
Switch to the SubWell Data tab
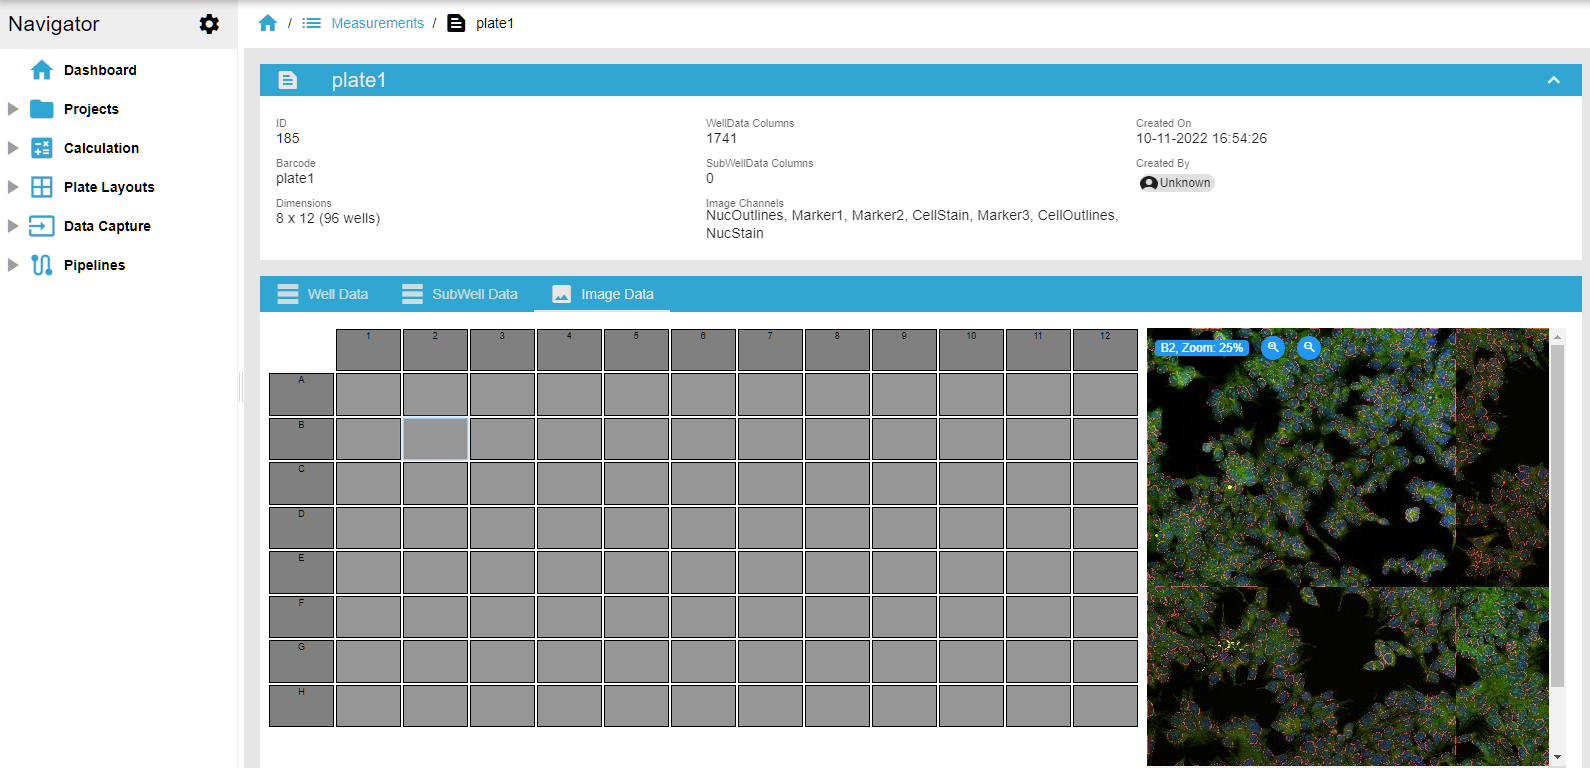tap(460, 294)
